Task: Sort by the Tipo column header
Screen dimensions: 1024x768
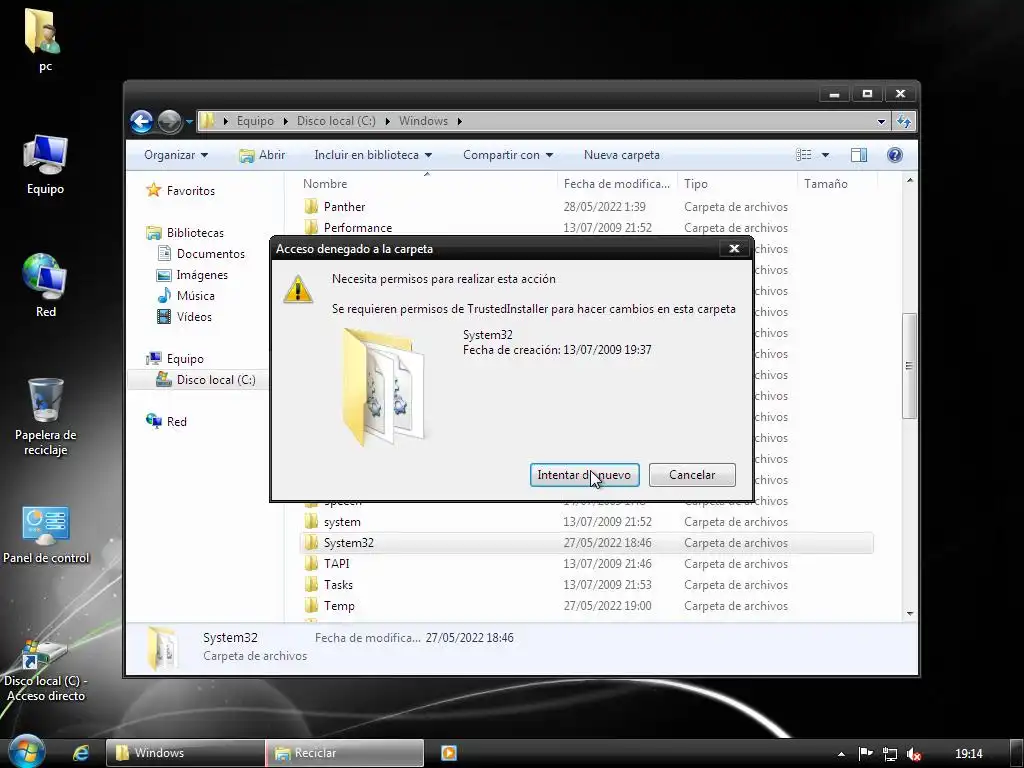Action: click(x=737, y=184)
